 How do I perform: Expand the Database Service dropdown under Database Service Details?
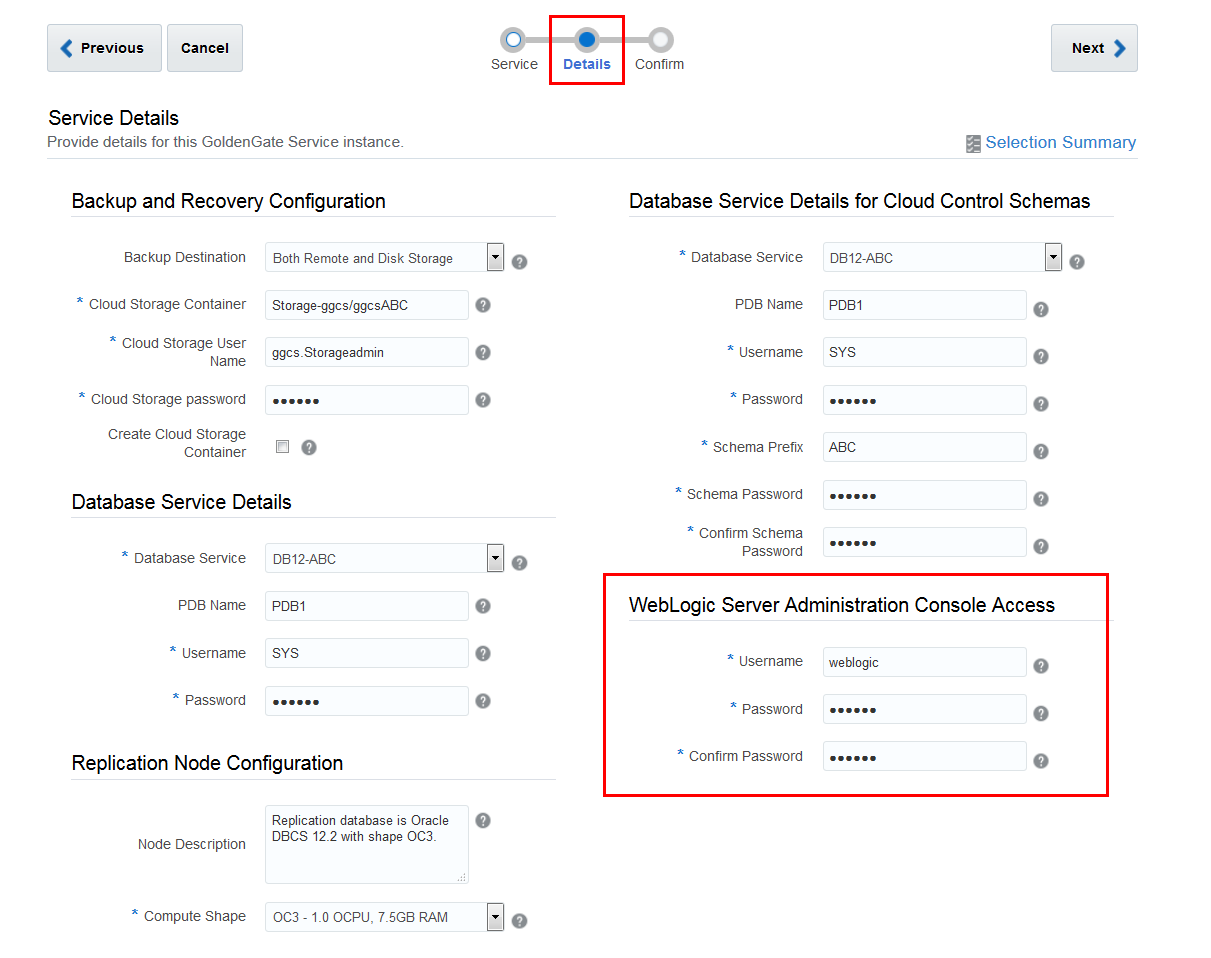tap(495, 558)
